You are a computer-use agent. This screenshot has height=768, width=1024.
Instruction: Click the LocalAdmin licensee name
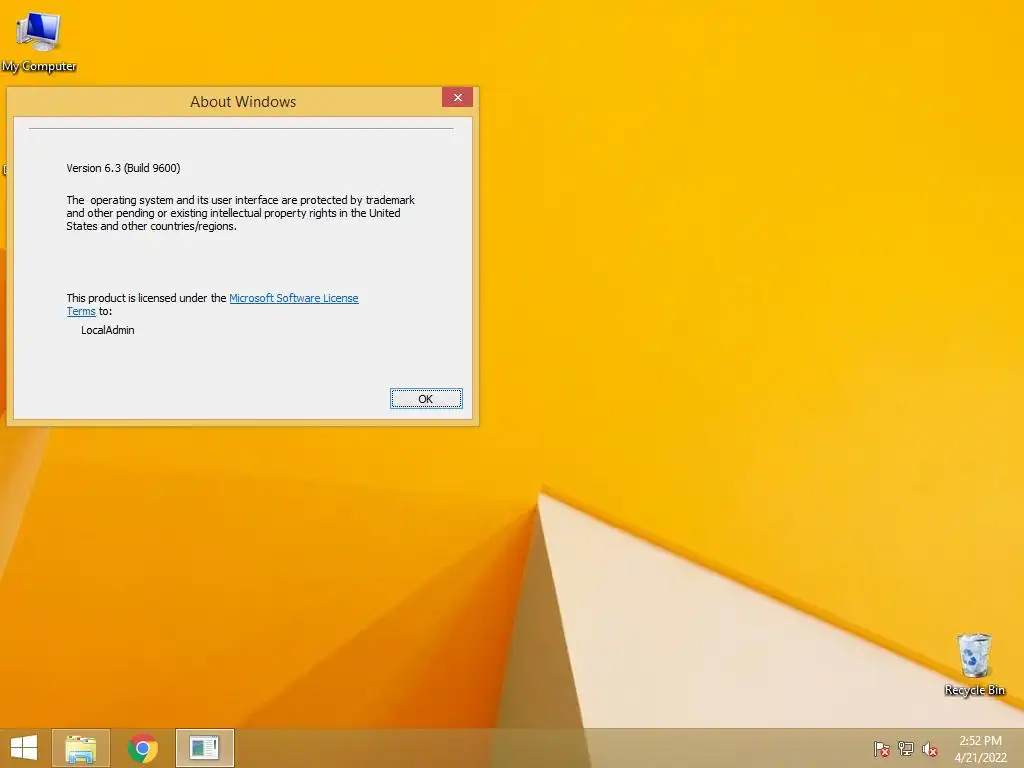[x=108, y=330]
